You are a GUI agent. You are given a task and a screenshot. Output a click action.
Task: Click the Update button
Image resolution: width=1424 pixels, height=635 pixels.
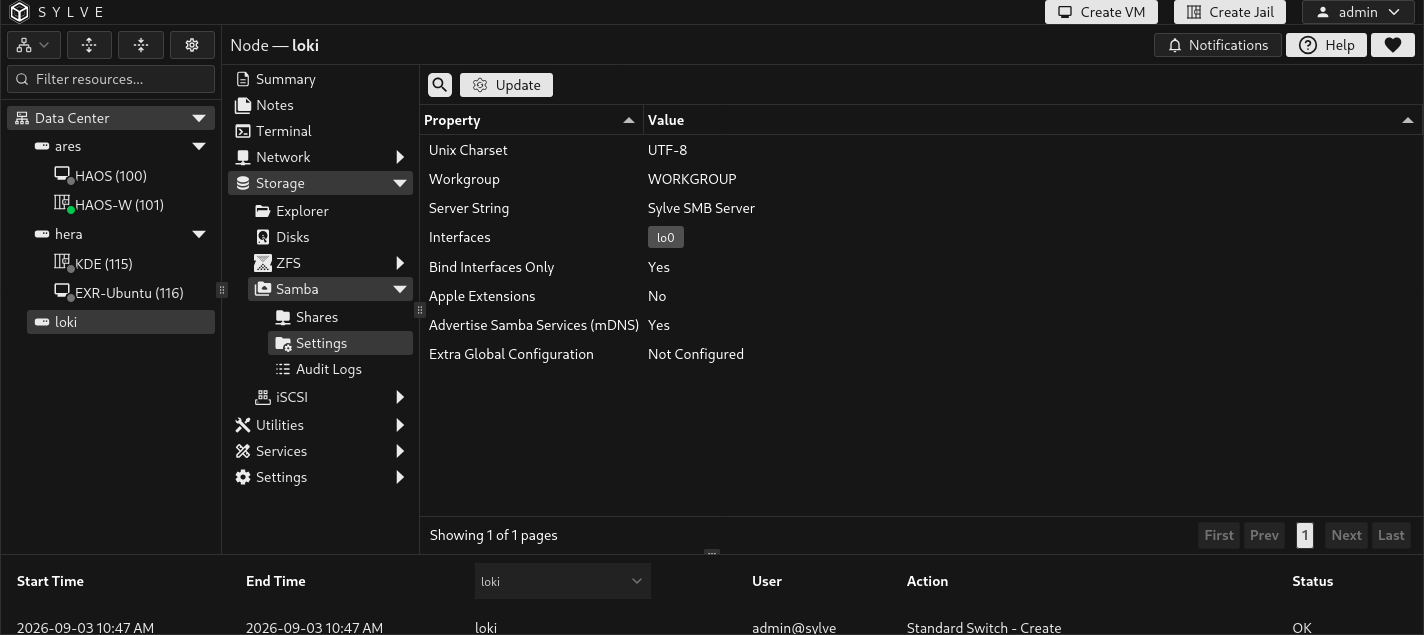(506, 85)
